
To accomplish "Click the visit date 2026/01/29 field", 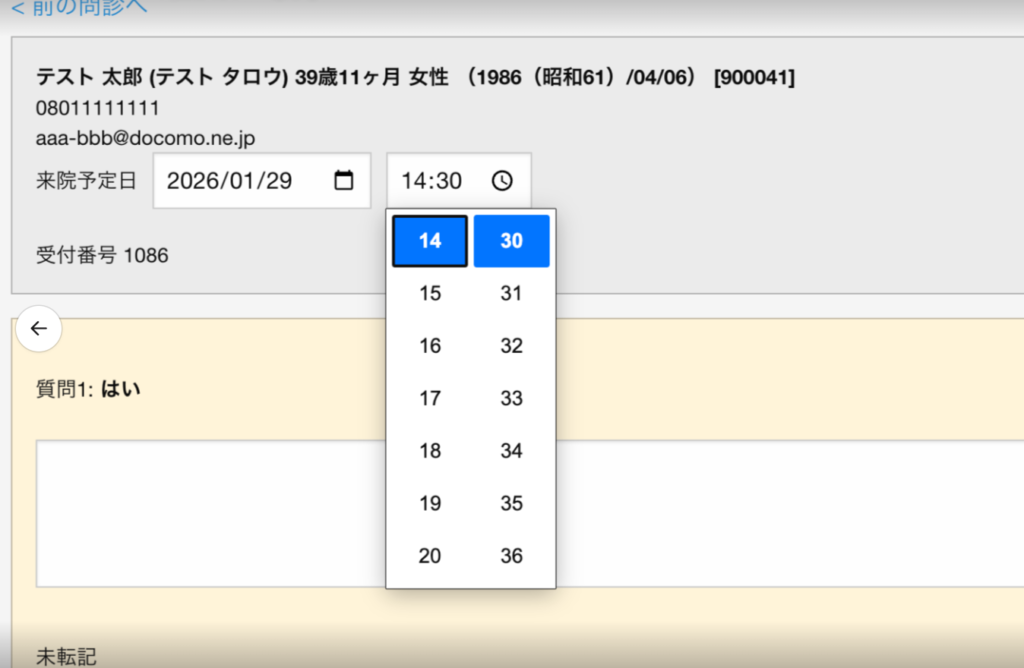I will [x=240, y=181].
